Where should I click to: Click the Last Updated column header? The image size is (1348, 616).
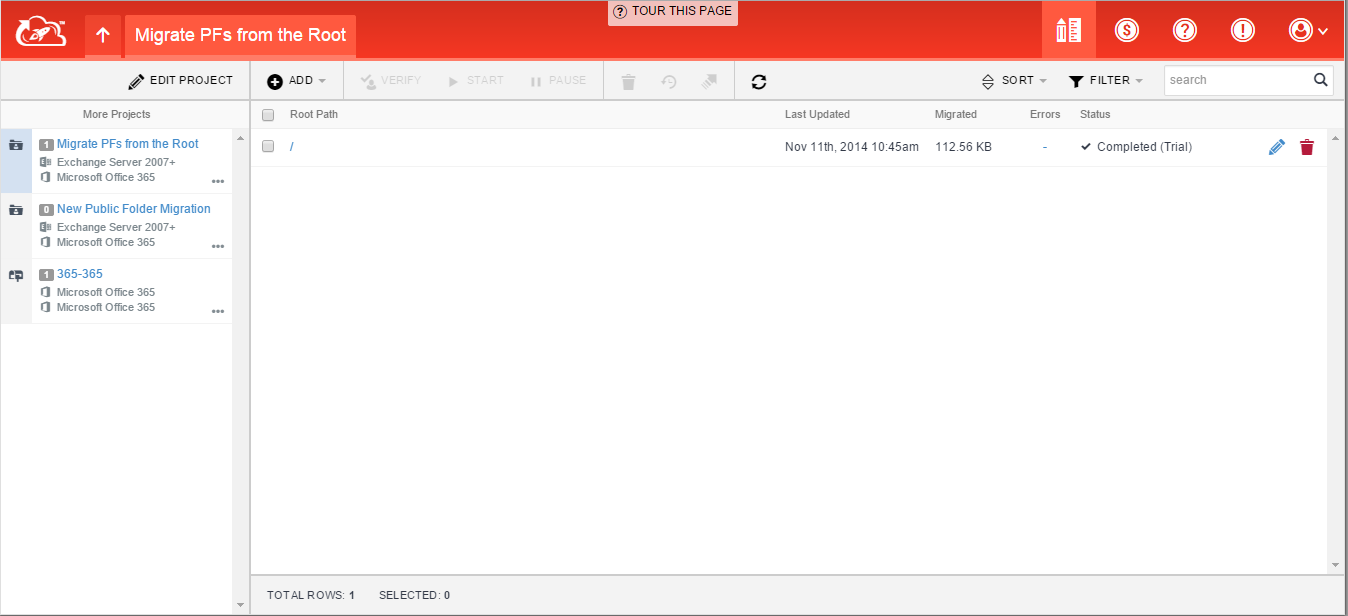817,115
